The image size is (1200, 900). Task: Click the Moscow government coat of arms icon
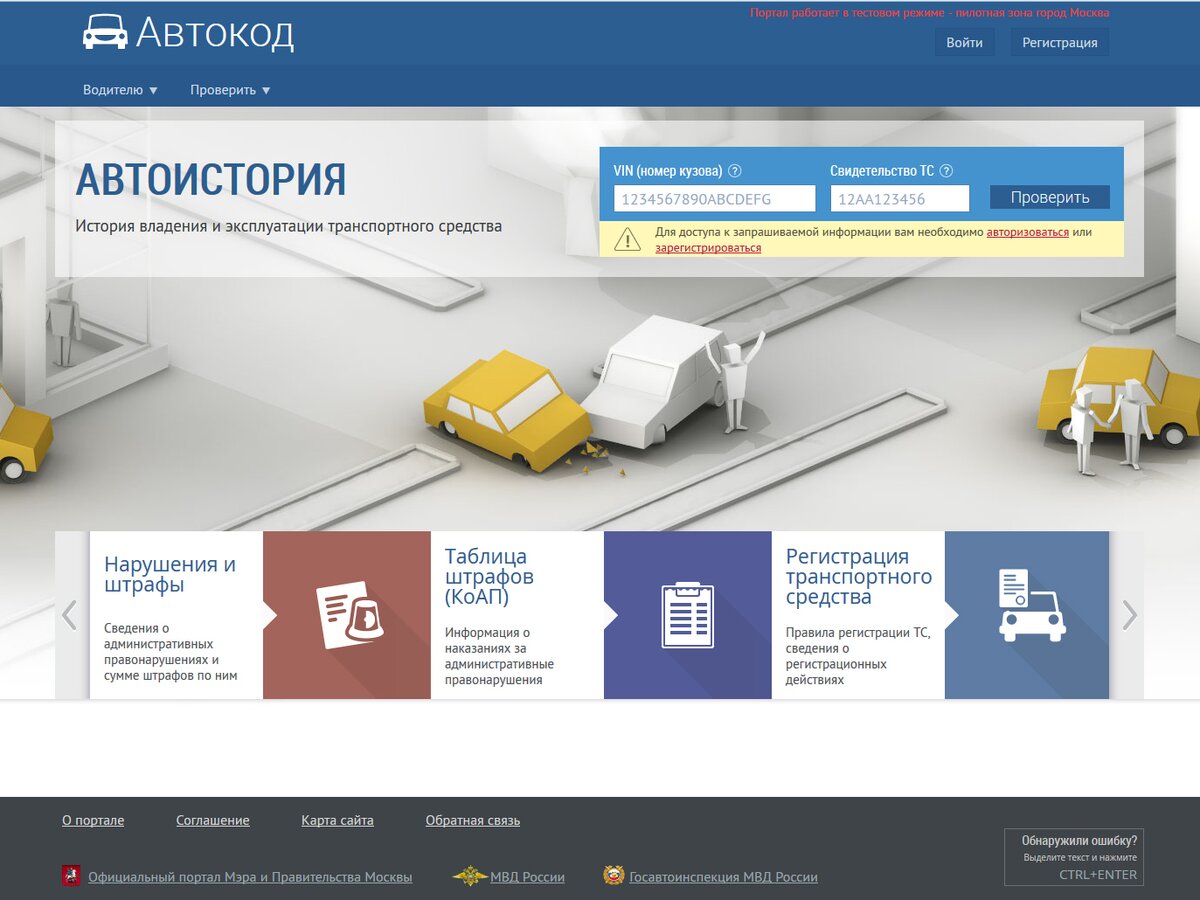click(x=71, y=876)
